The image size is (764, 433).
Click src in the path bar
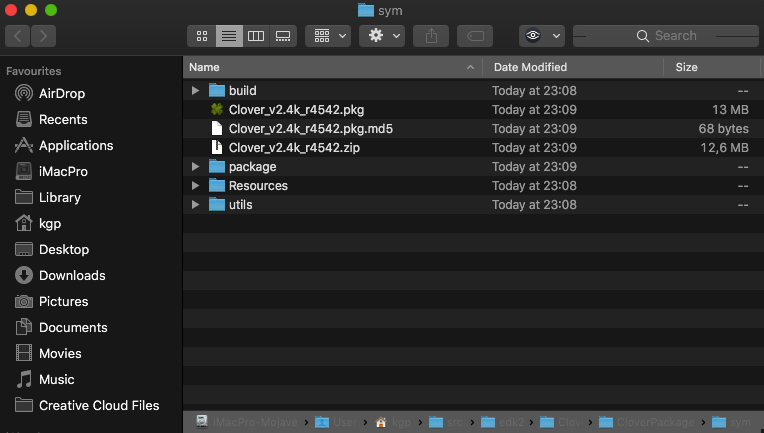(x=446, y=422)
